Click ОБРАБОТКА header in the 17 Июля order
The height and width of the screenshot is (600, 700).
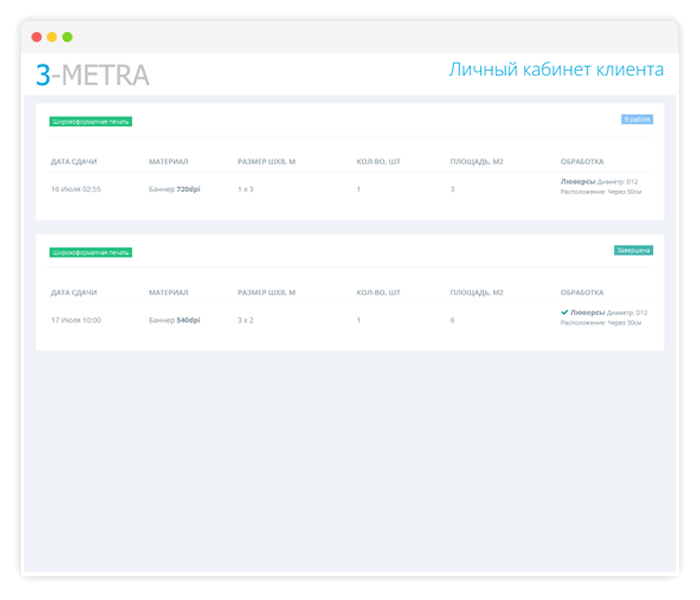pos(582,292)
